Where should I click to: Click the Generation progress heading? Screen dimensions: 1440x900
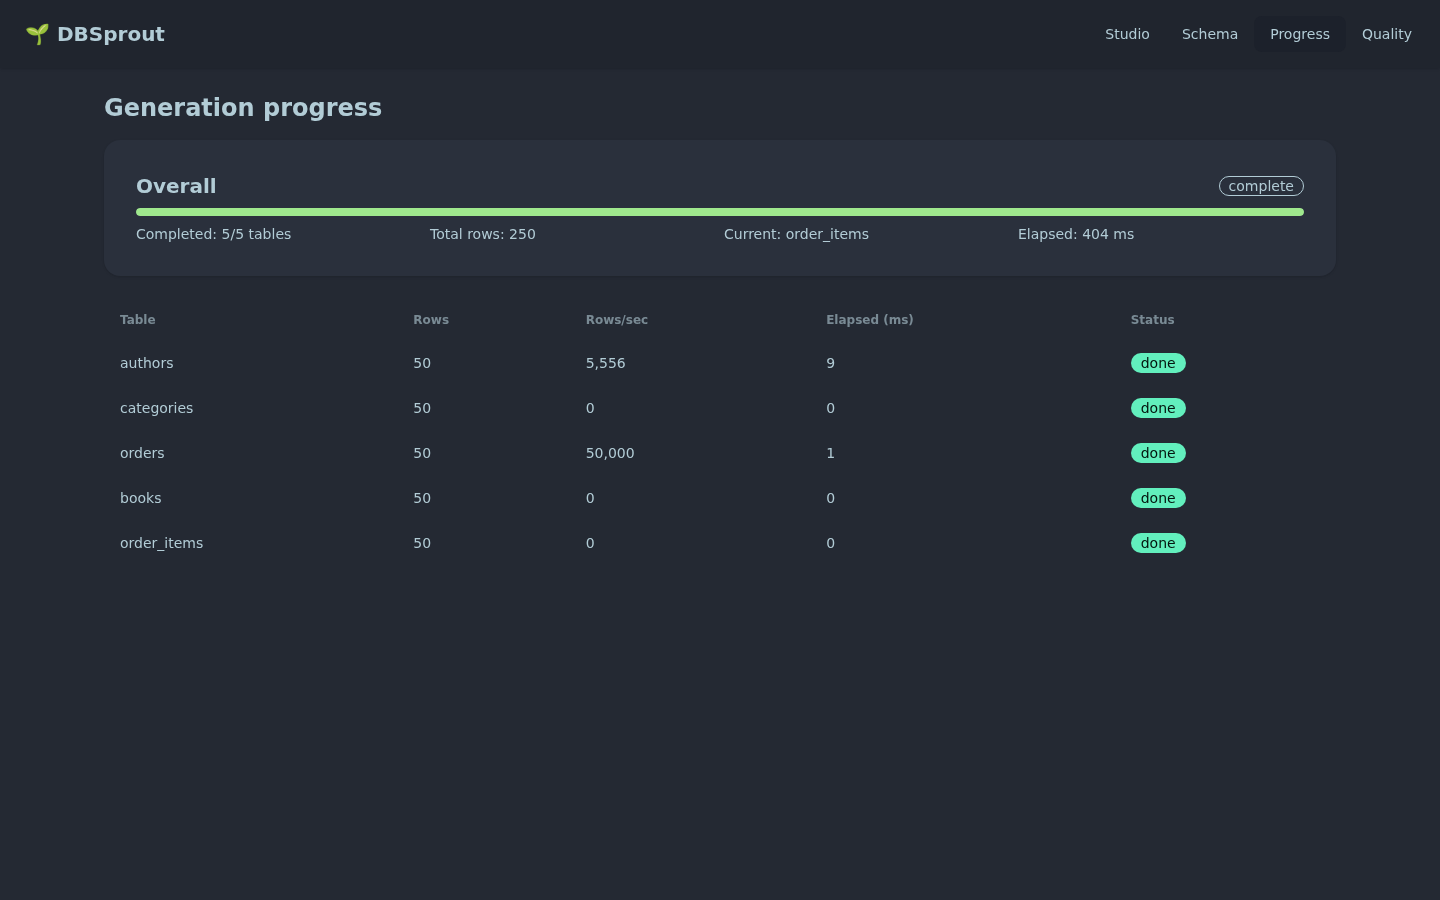pyautogui.click(x=243, y=108)
